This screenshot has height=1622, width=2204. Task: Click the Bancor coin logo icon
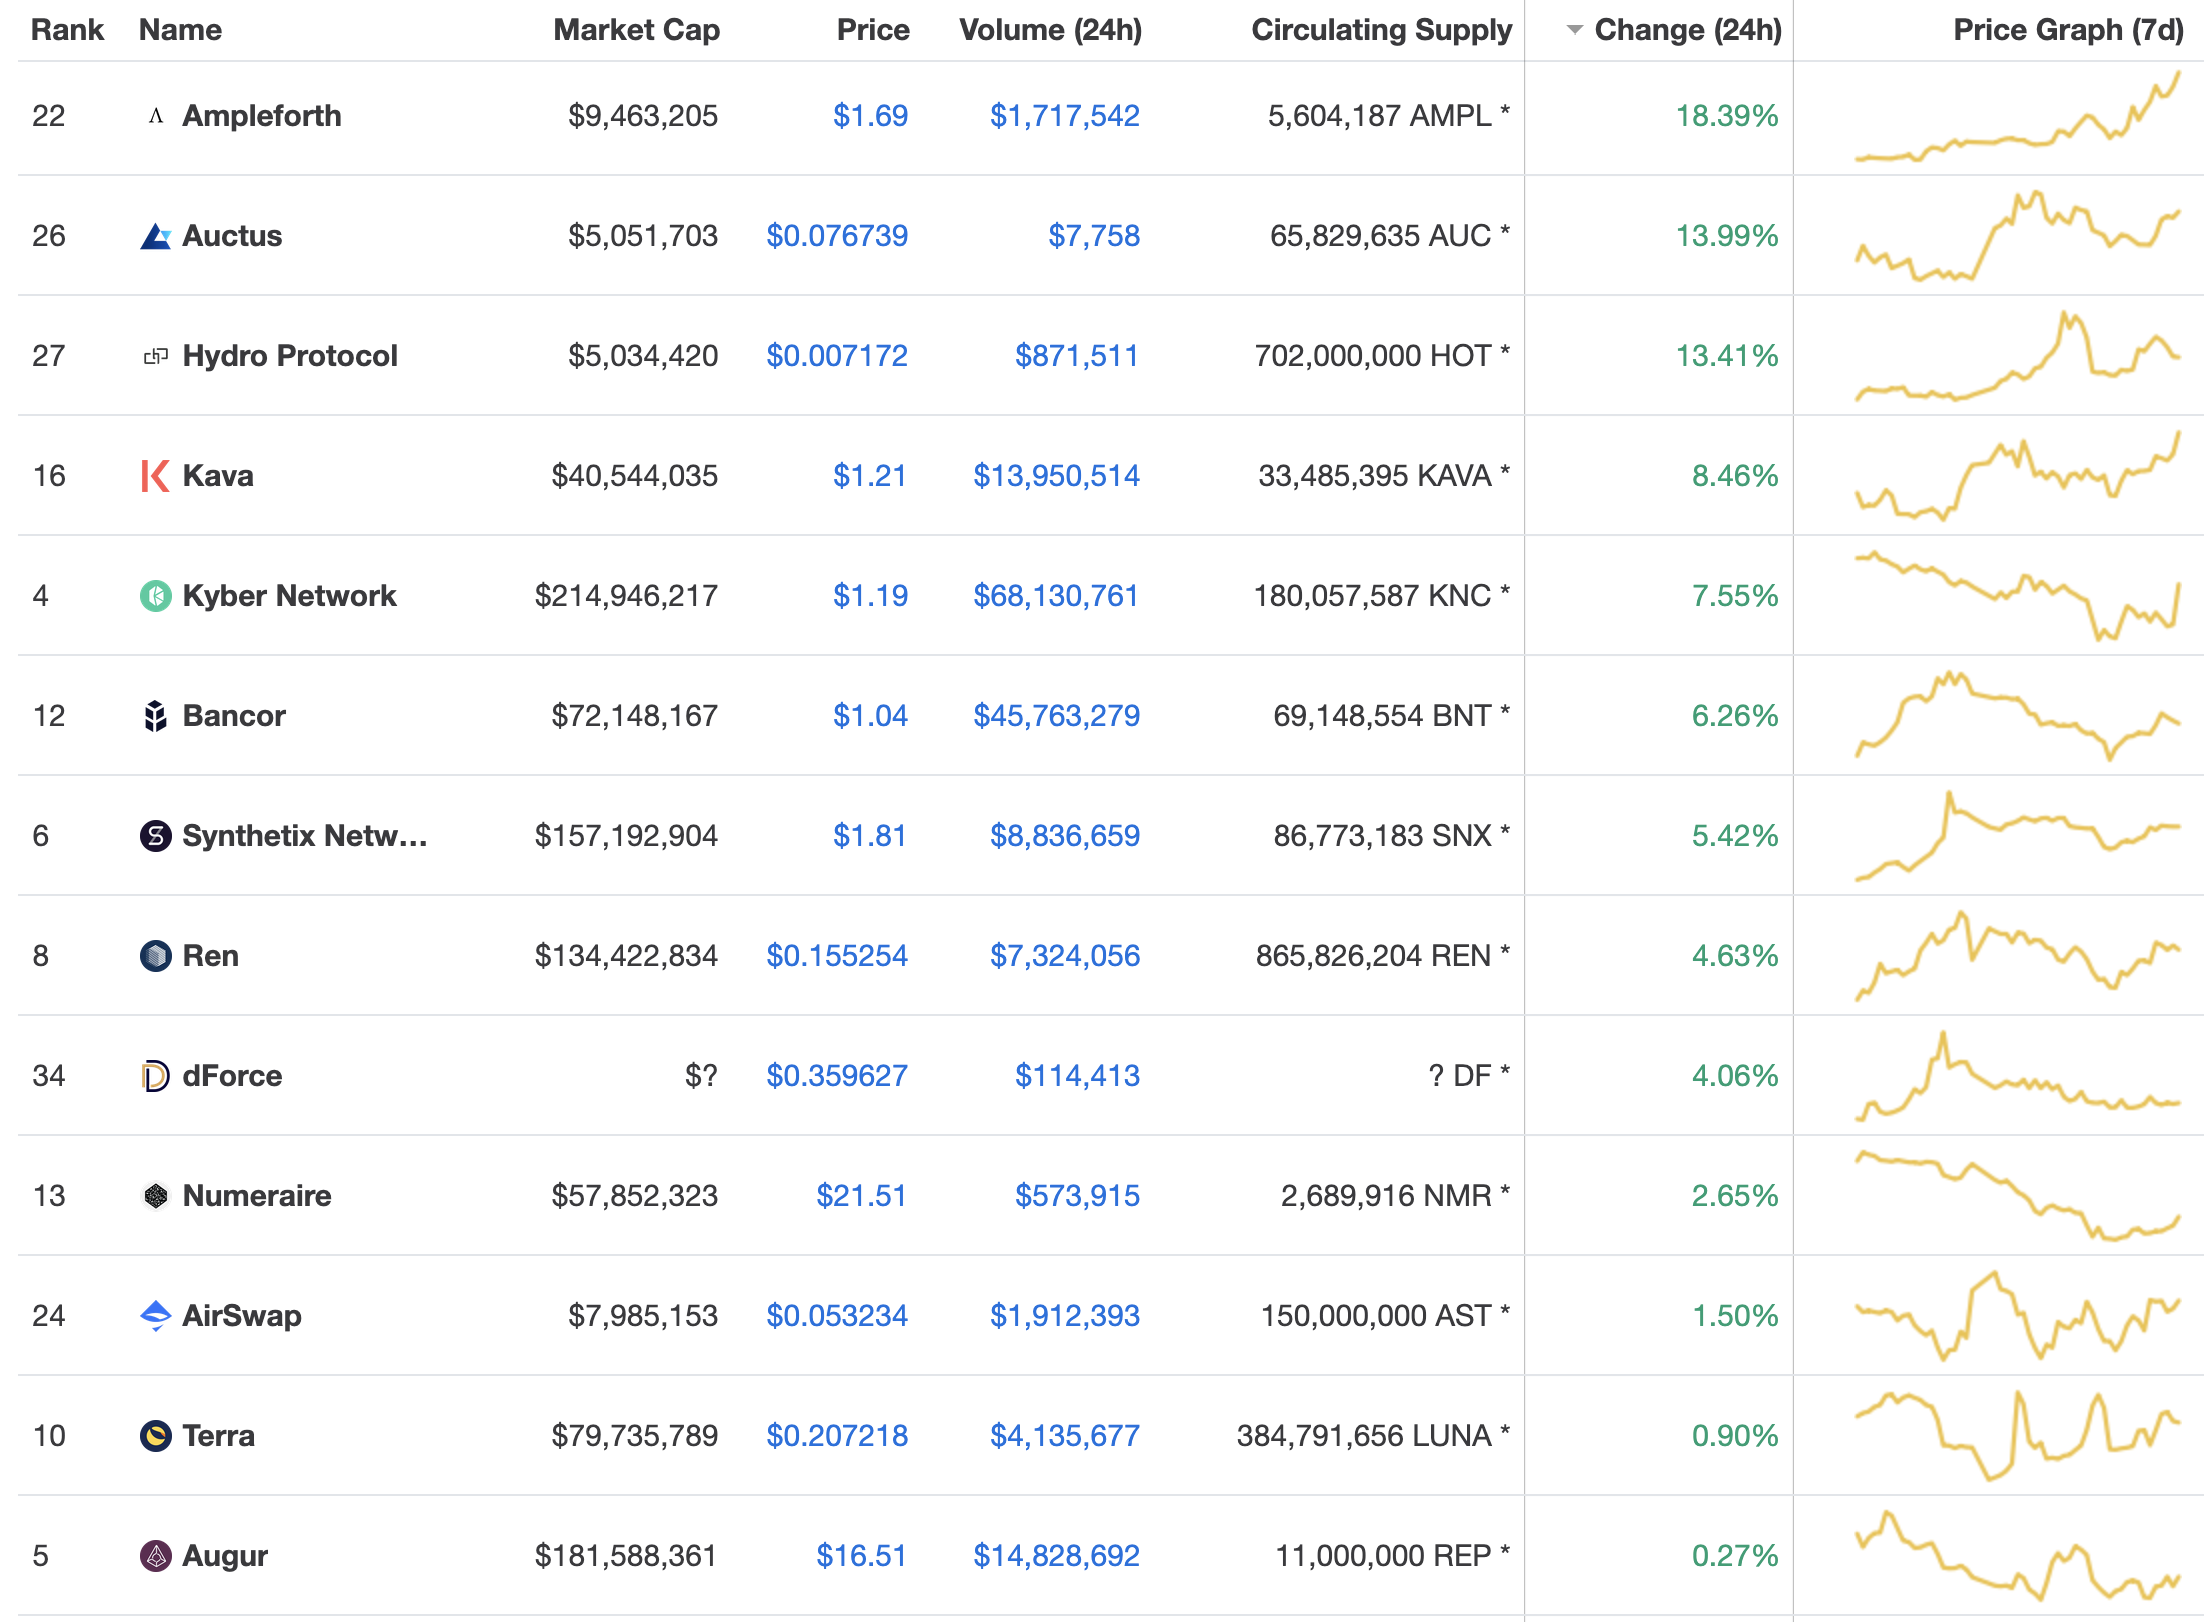(155, 716)
